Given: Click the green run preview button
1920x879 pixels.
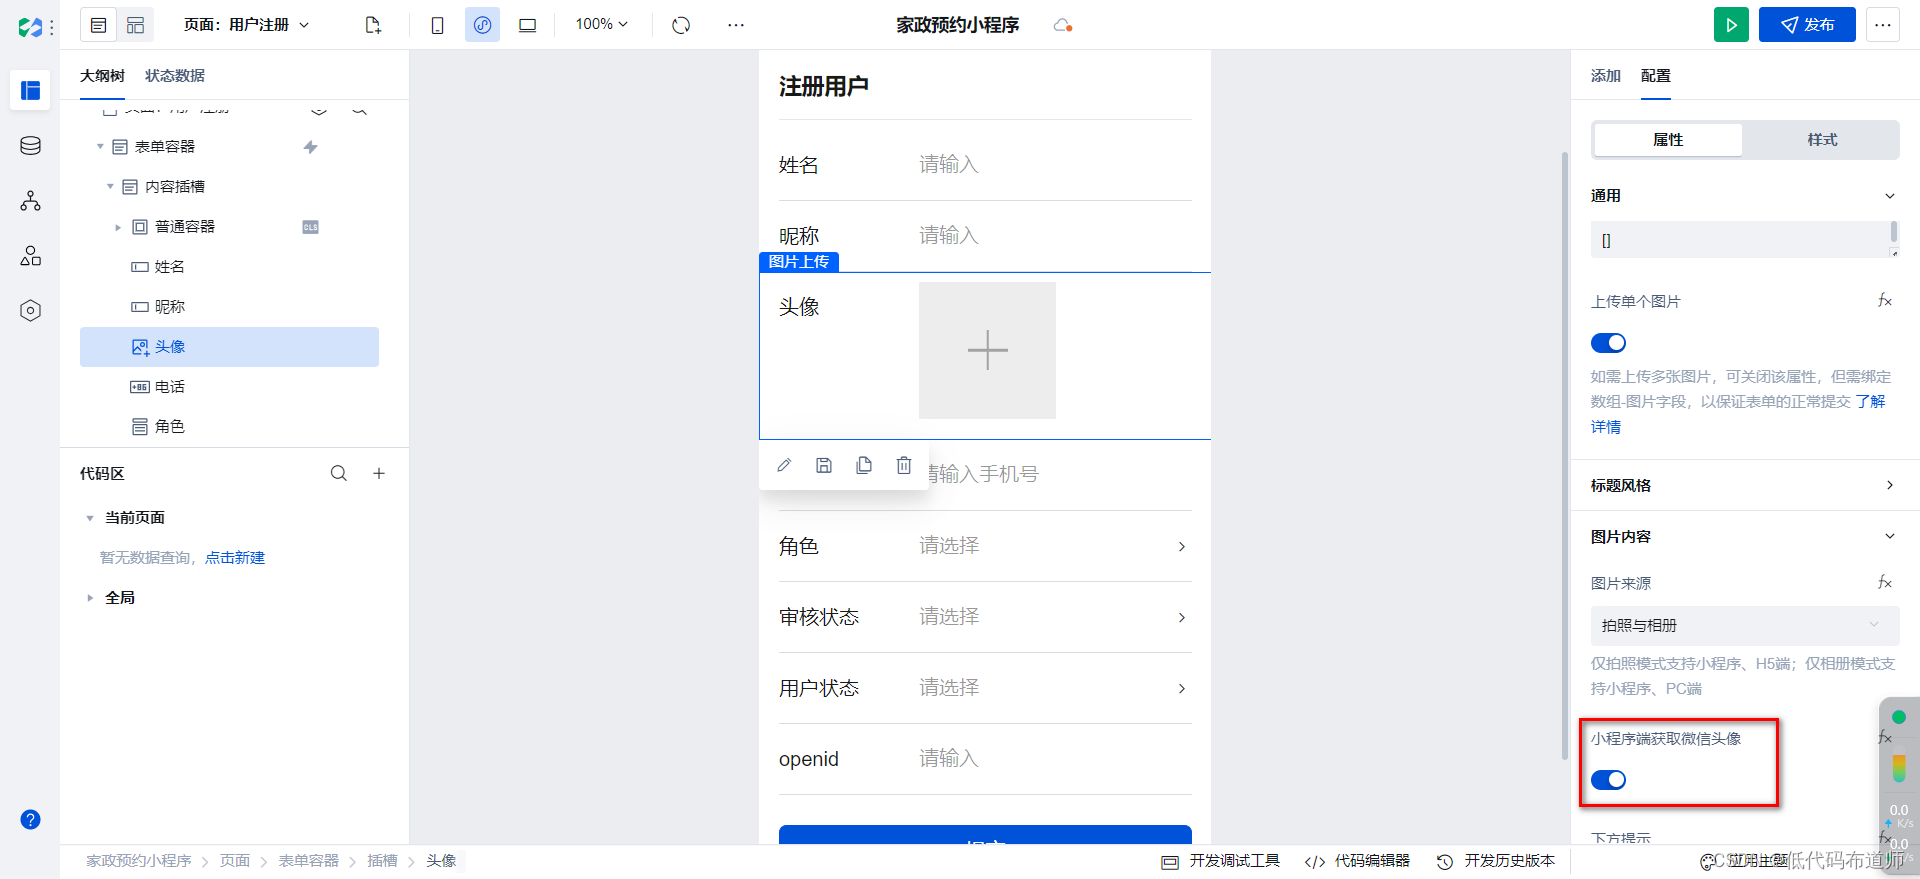Looking at the screenshot, I should click(1731, 25).
